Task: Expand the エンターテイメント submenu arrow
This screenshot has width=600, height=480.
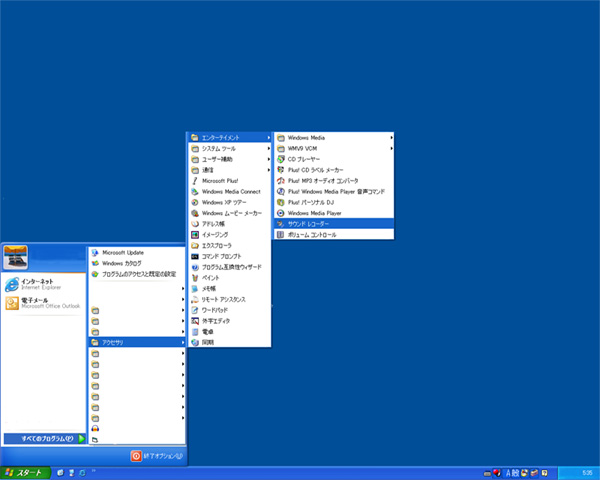Action: 269,137
